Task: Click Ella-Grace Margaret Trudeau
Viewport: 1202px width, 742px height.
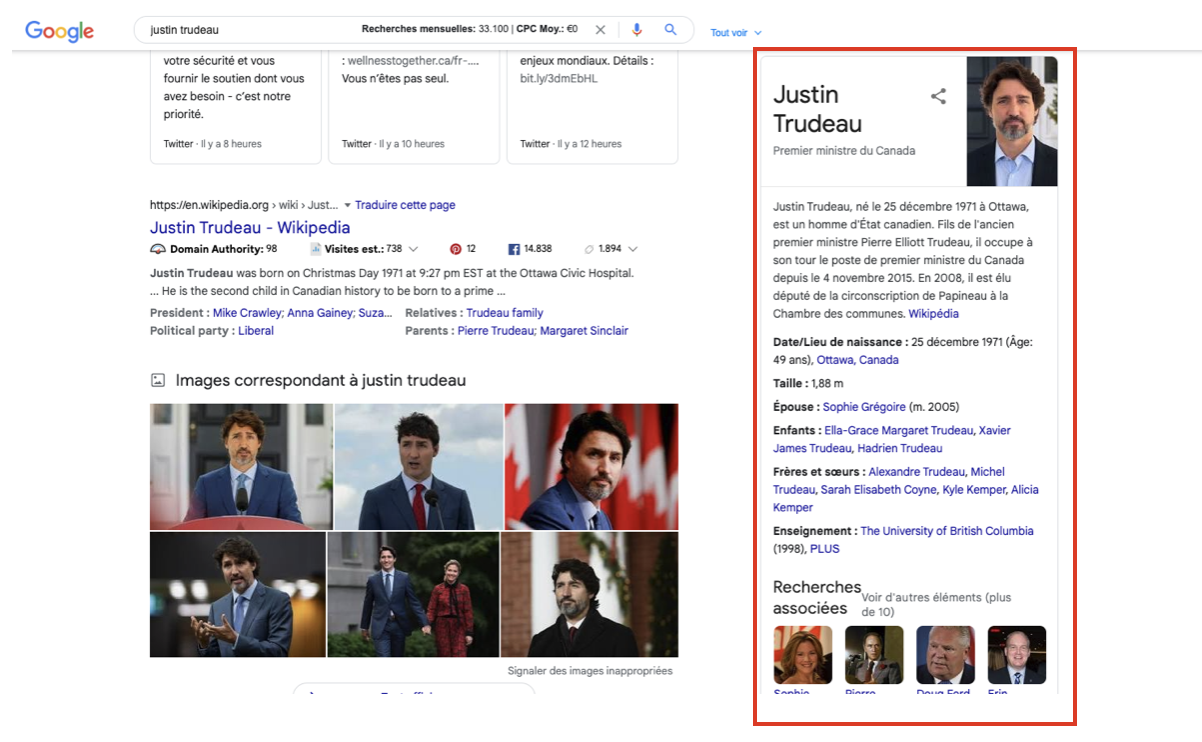Action: tap(899, 430)
